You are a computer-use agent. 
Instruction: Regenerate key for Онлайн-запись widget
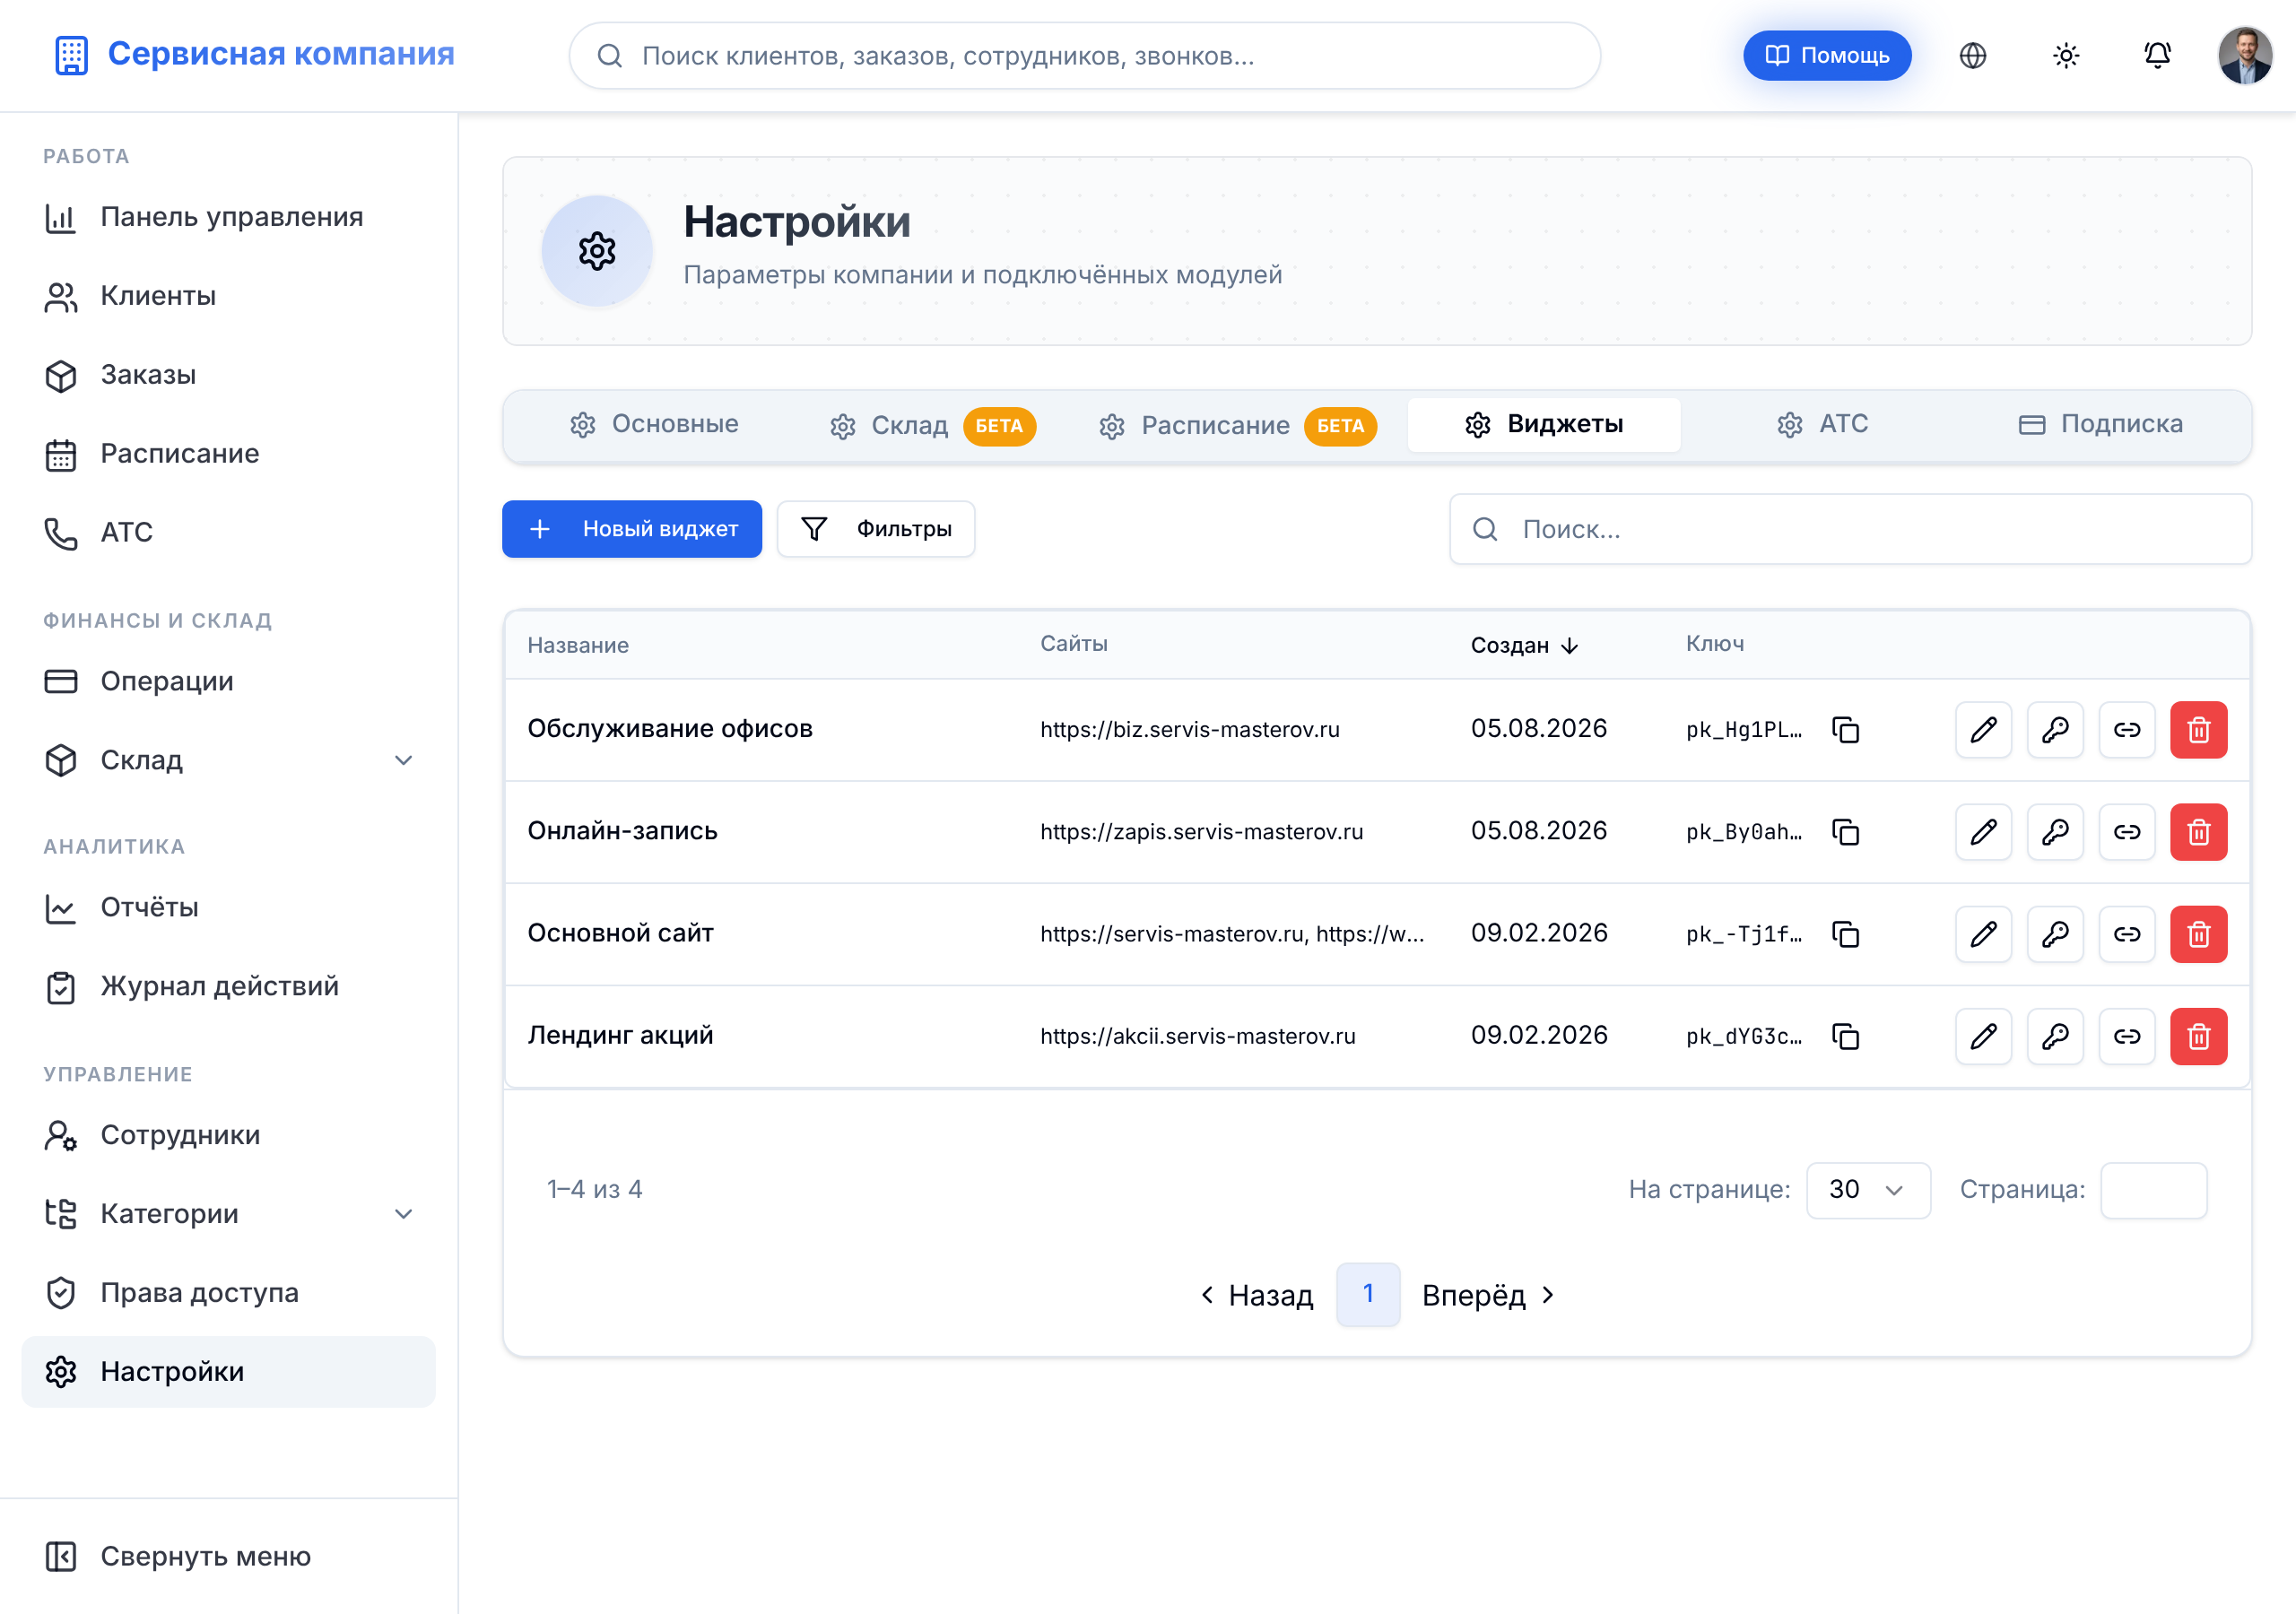2055,832
